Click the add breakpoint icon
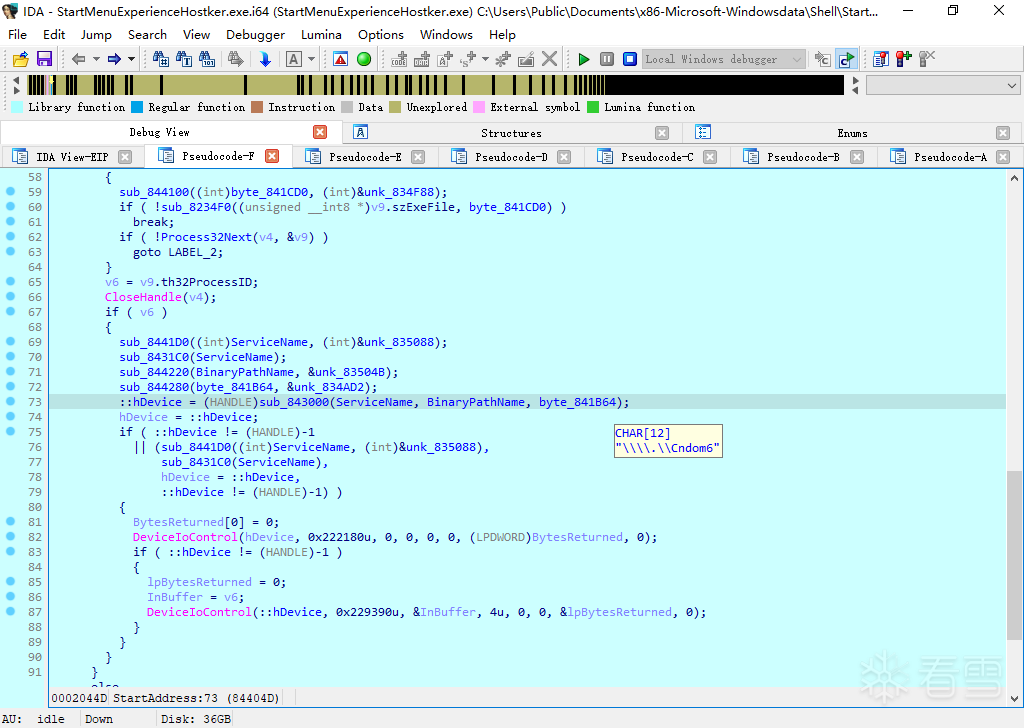Viewport: 1024px width, 728px height. (x=903, y=59)
